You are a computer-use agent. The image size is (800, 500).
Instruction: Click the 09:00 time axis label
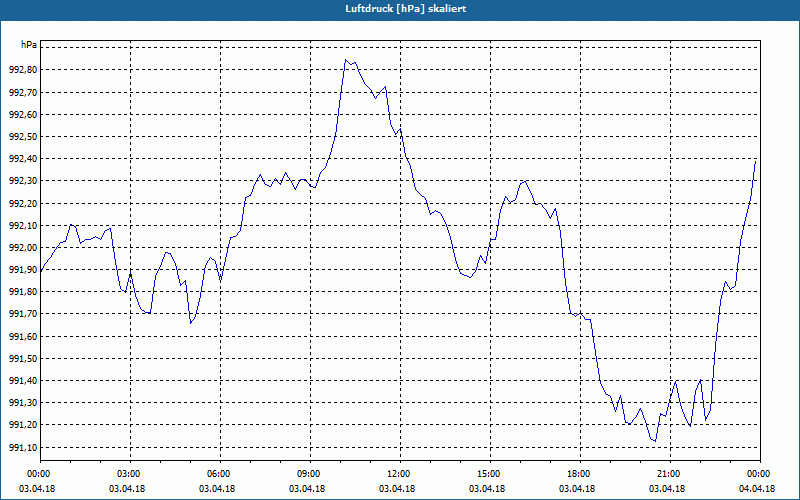pos(310,474)
